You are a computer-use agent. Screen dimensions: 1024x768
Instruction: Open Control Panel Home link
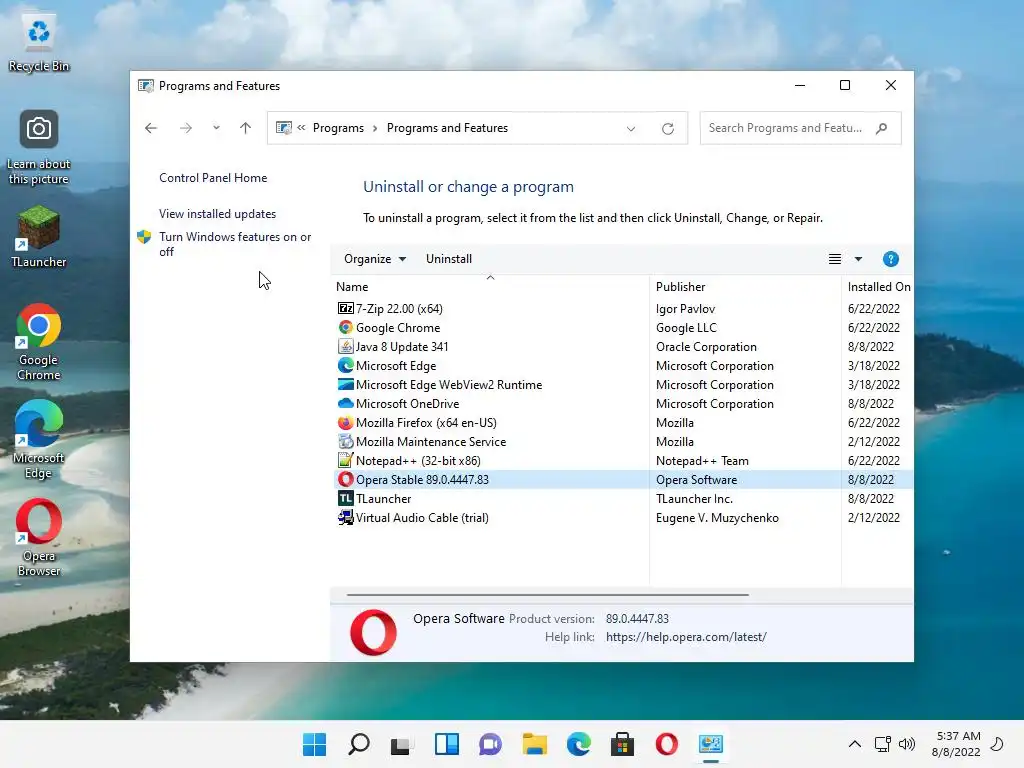[213, 178]
